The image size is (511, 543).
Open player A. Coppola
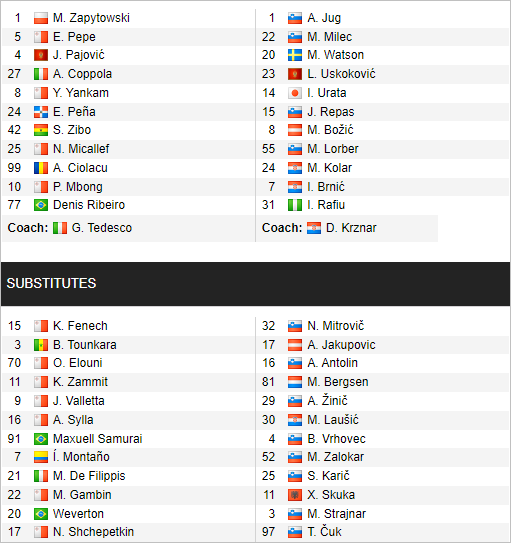click(x=82, y=74)
